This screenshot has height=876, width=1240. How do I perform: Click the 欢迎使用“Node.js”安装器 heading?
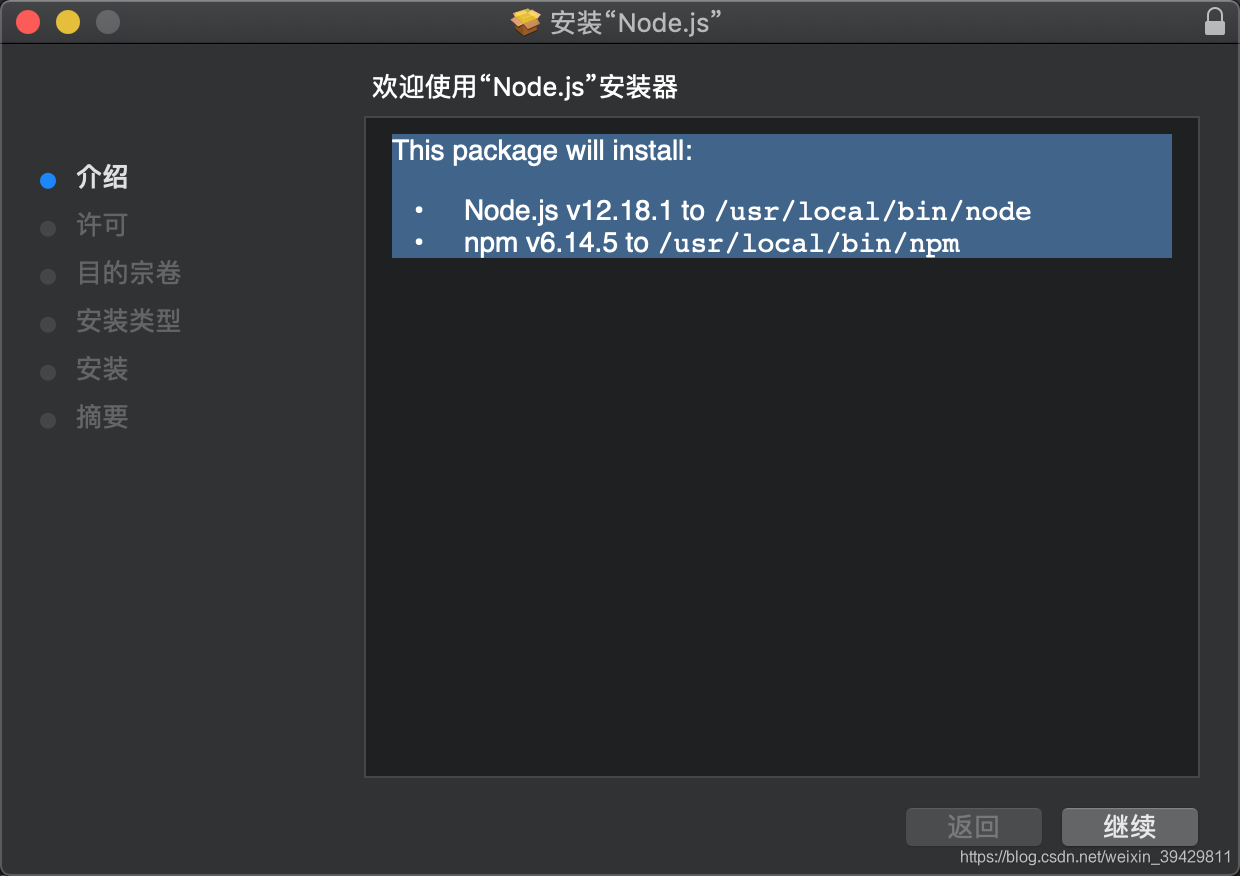(x=525, y=87)
